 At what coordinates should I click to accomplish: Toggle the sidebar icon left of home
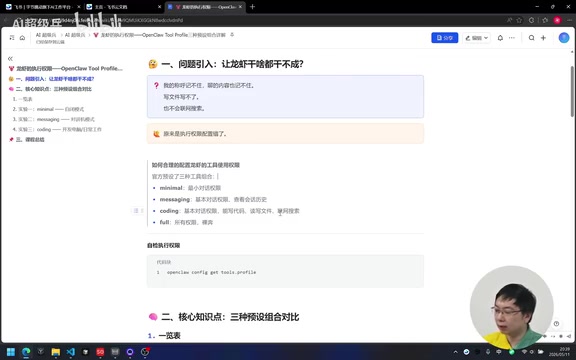coord(12,37)
